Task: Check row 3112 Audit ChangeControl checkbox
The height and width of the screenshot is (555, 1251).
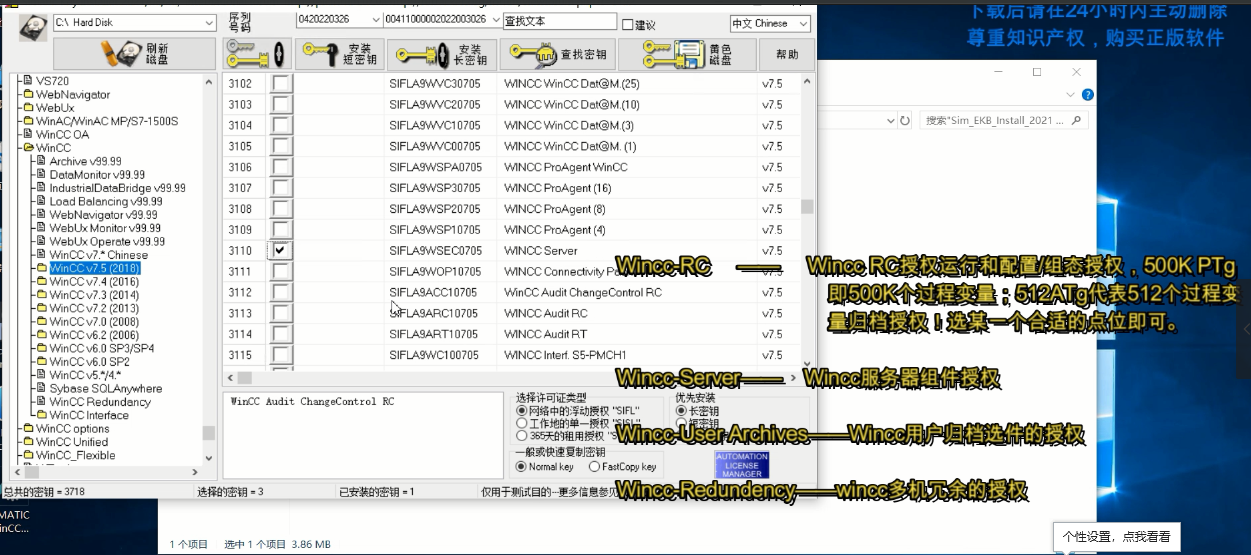Action: [281, 293]
